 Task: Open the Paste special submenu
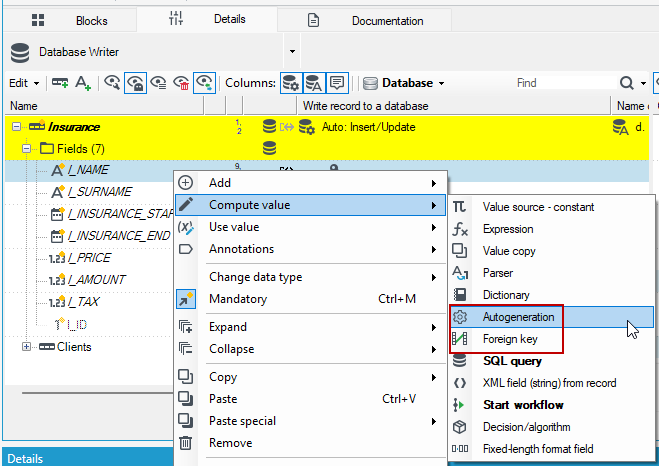pos(310,421)
